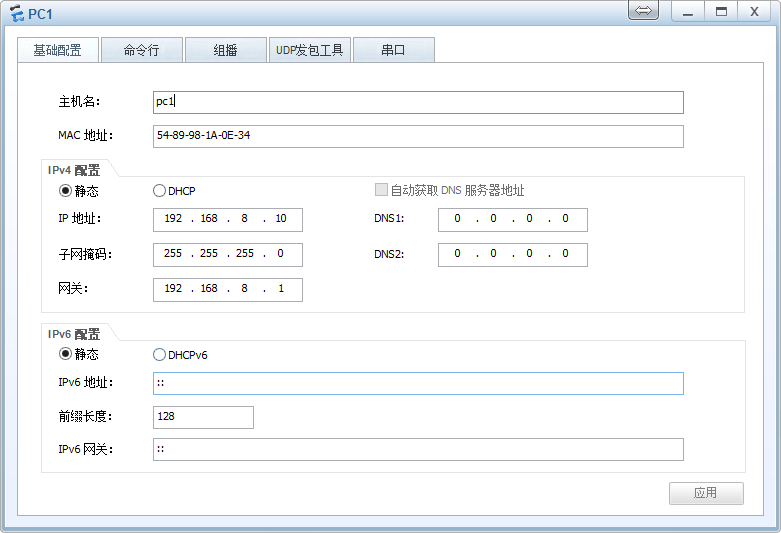
Task: Switch to the UDP发包工具 tab
Action: coord(310,50)
